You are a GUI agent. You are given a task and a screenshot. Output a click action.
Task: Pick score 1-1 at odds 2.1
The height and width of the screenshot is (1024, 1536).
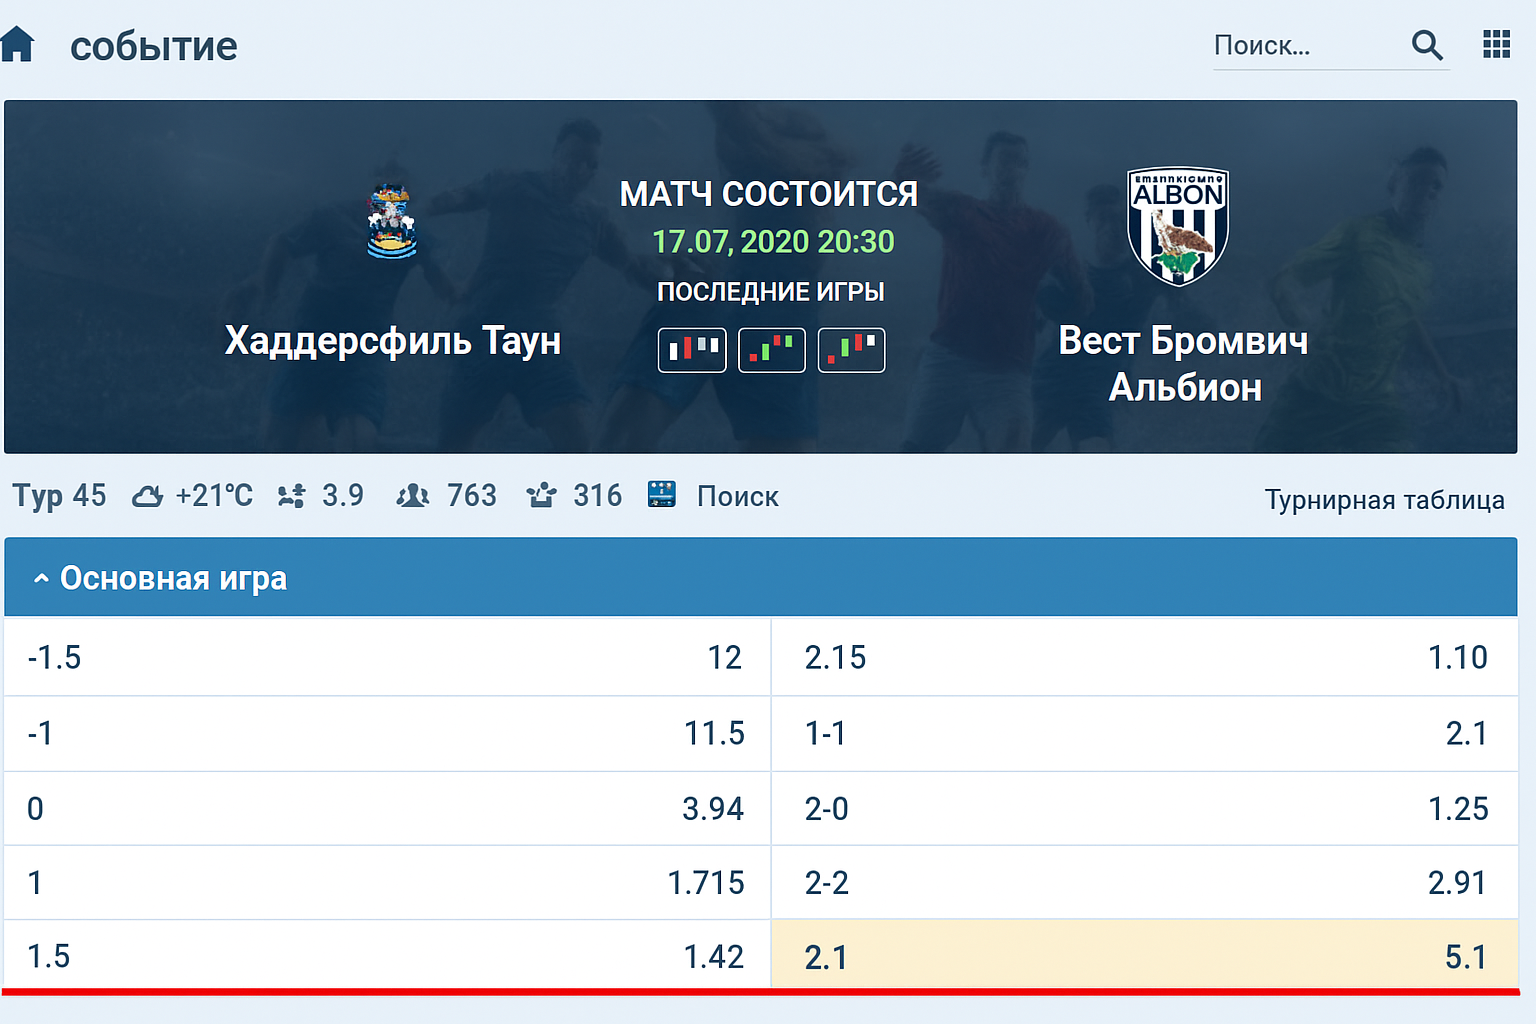(1144, 733)
